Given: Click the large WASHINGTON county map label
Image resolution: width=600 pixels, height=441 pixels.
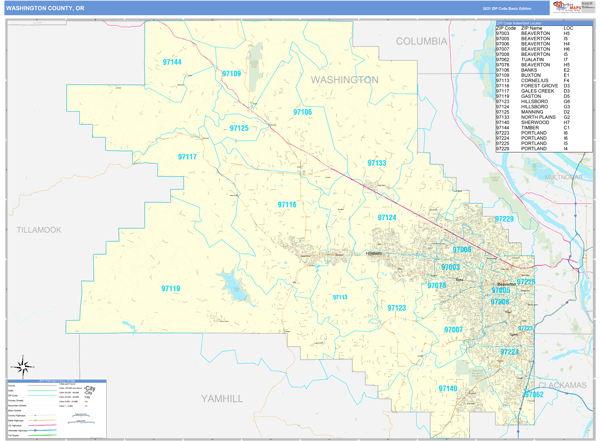Looking at the screenshot, I should [x=344, y=80].
